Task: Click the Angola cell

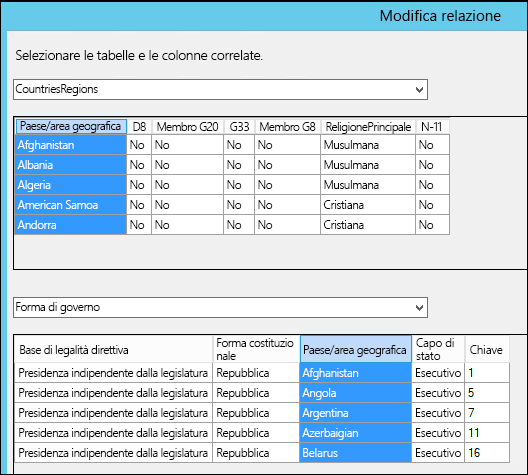Action: pos(356,393)
